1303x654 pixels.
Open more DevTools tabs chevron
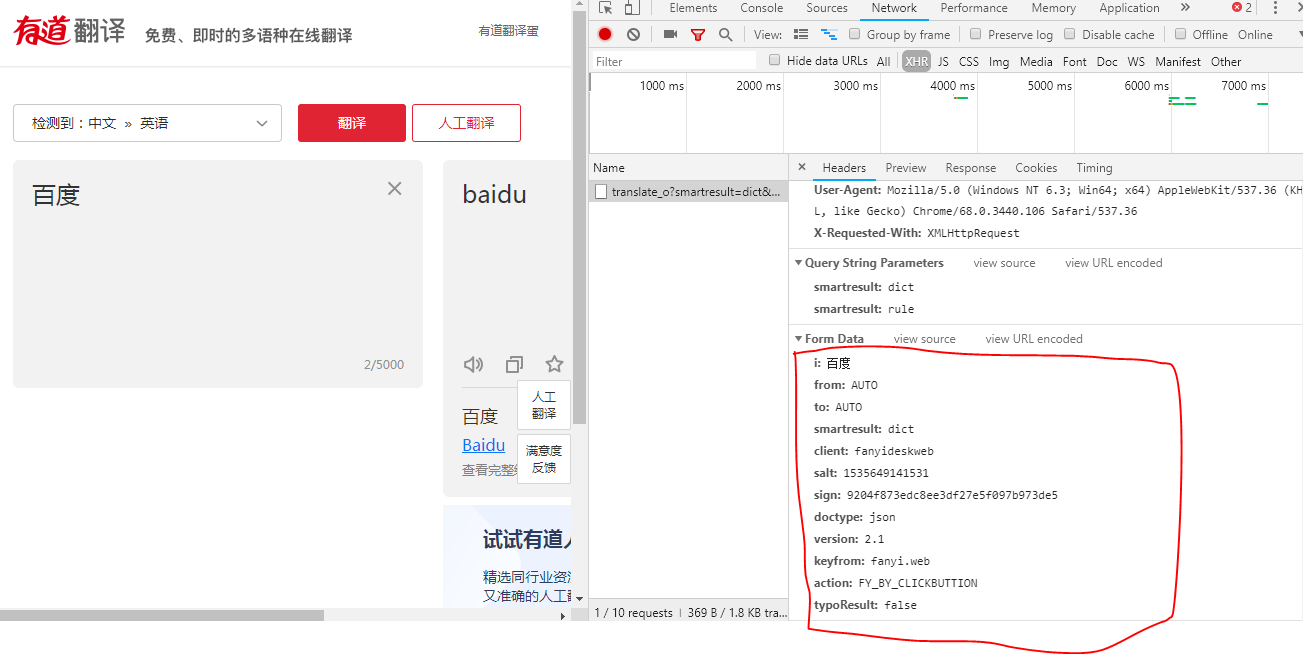coord(1185,8)
